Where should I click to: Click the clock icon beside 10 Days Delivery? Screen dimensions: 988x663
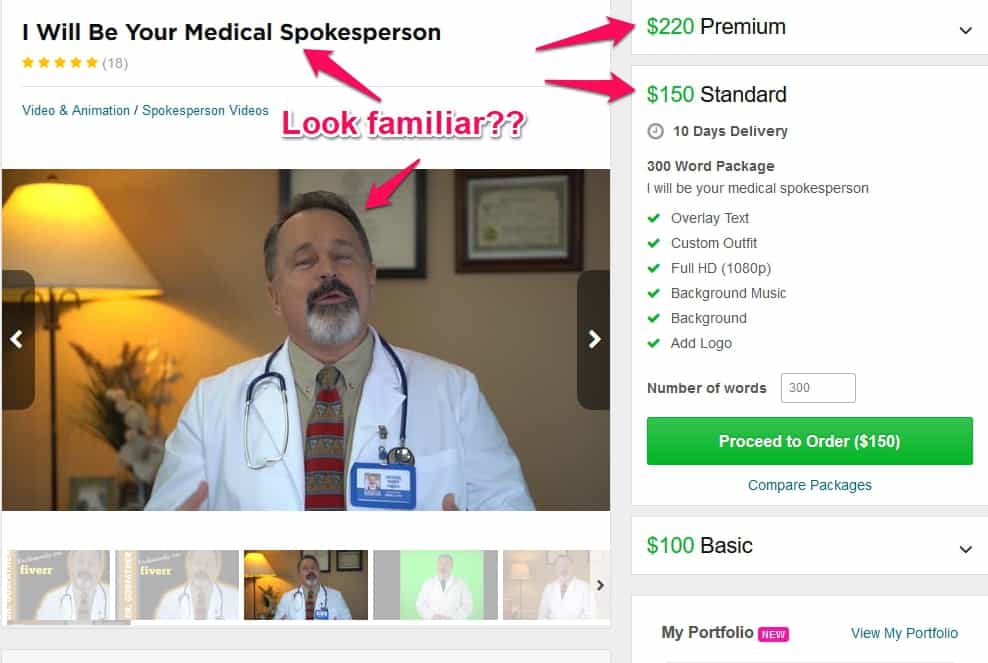pos(655,131)
